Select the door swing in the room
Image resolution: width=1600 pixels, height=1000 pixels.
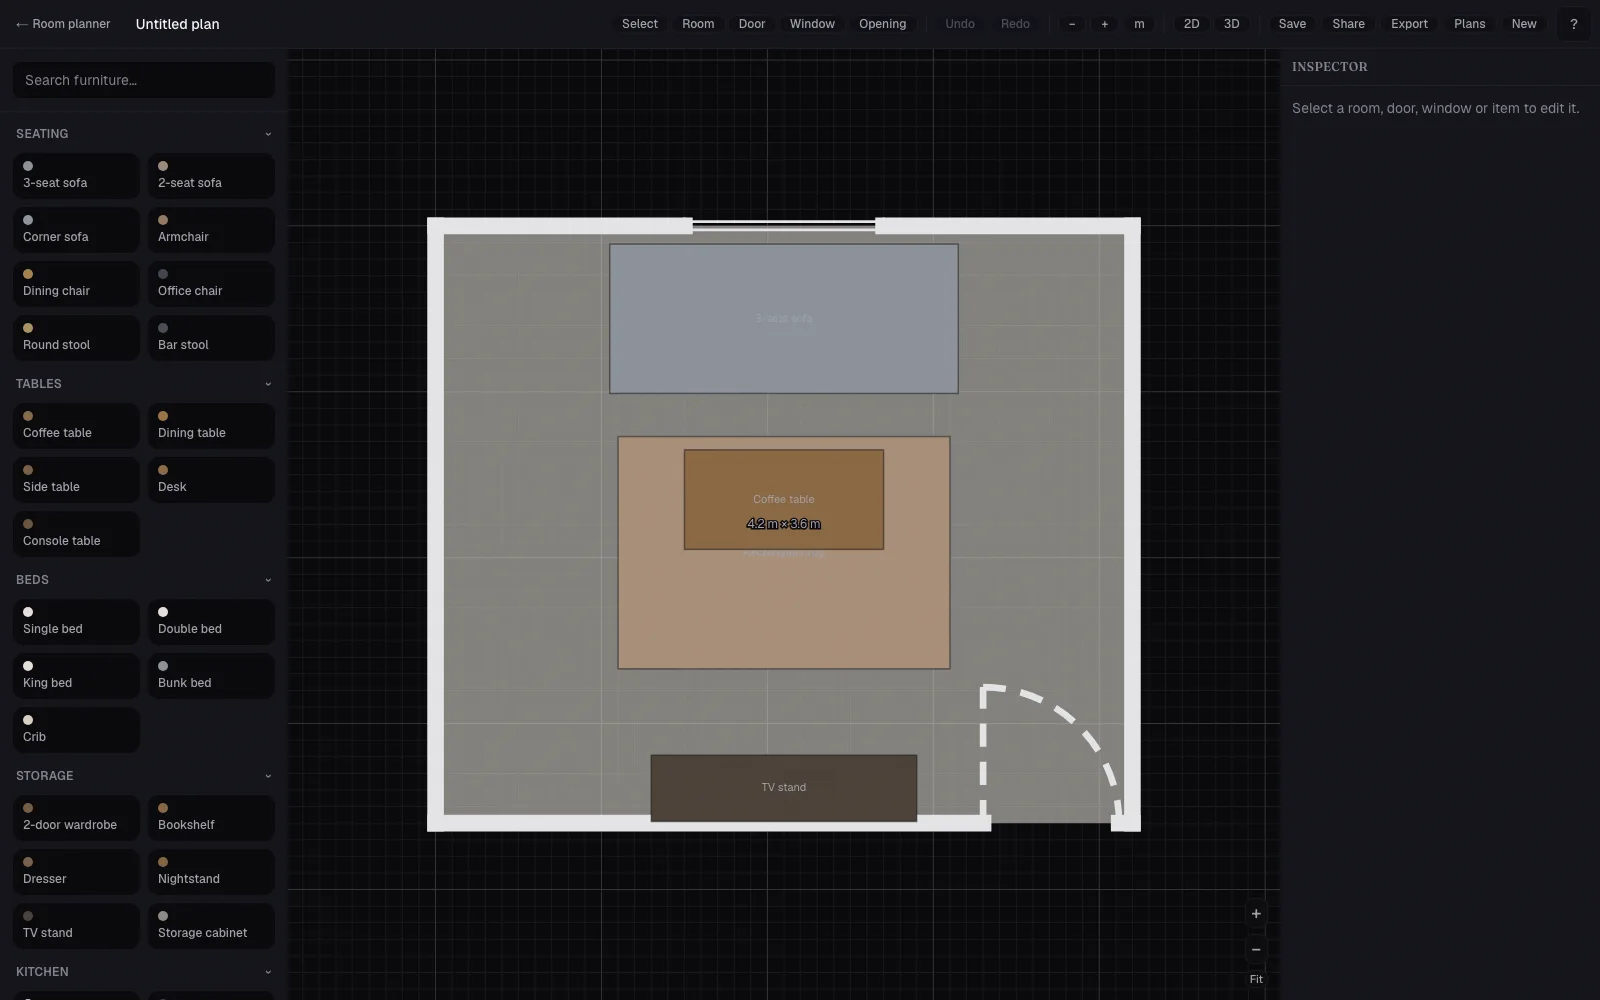1050,755
